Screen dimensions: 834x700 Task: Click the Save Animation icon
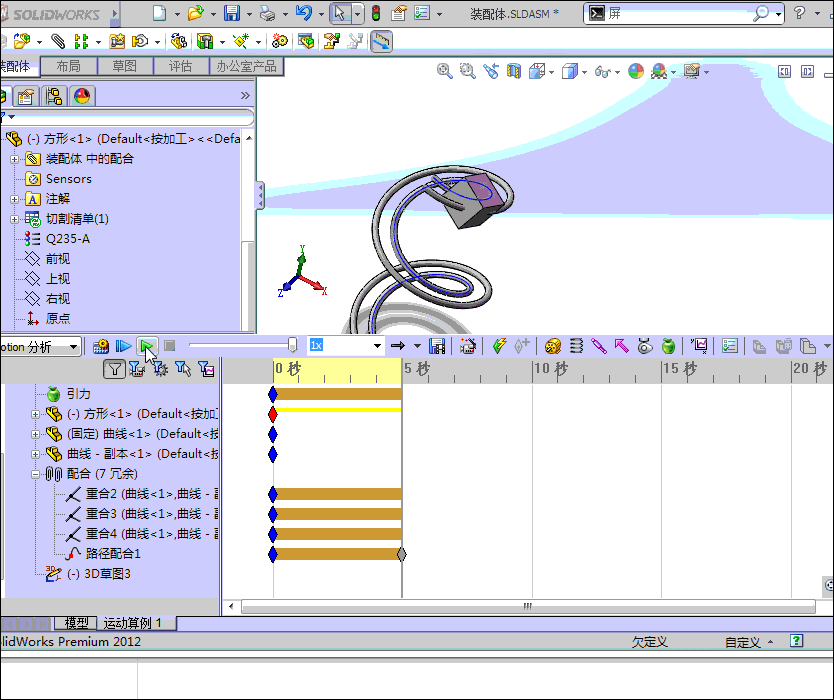[437, 346]
